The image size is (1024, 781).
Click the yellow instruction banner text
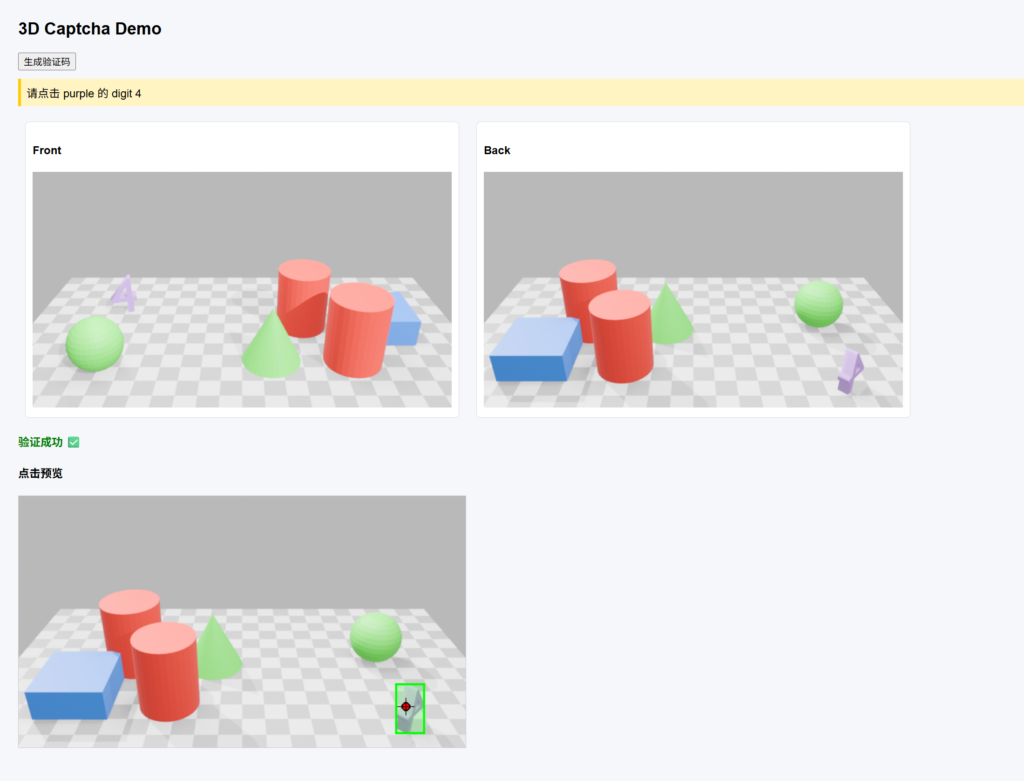84,93
